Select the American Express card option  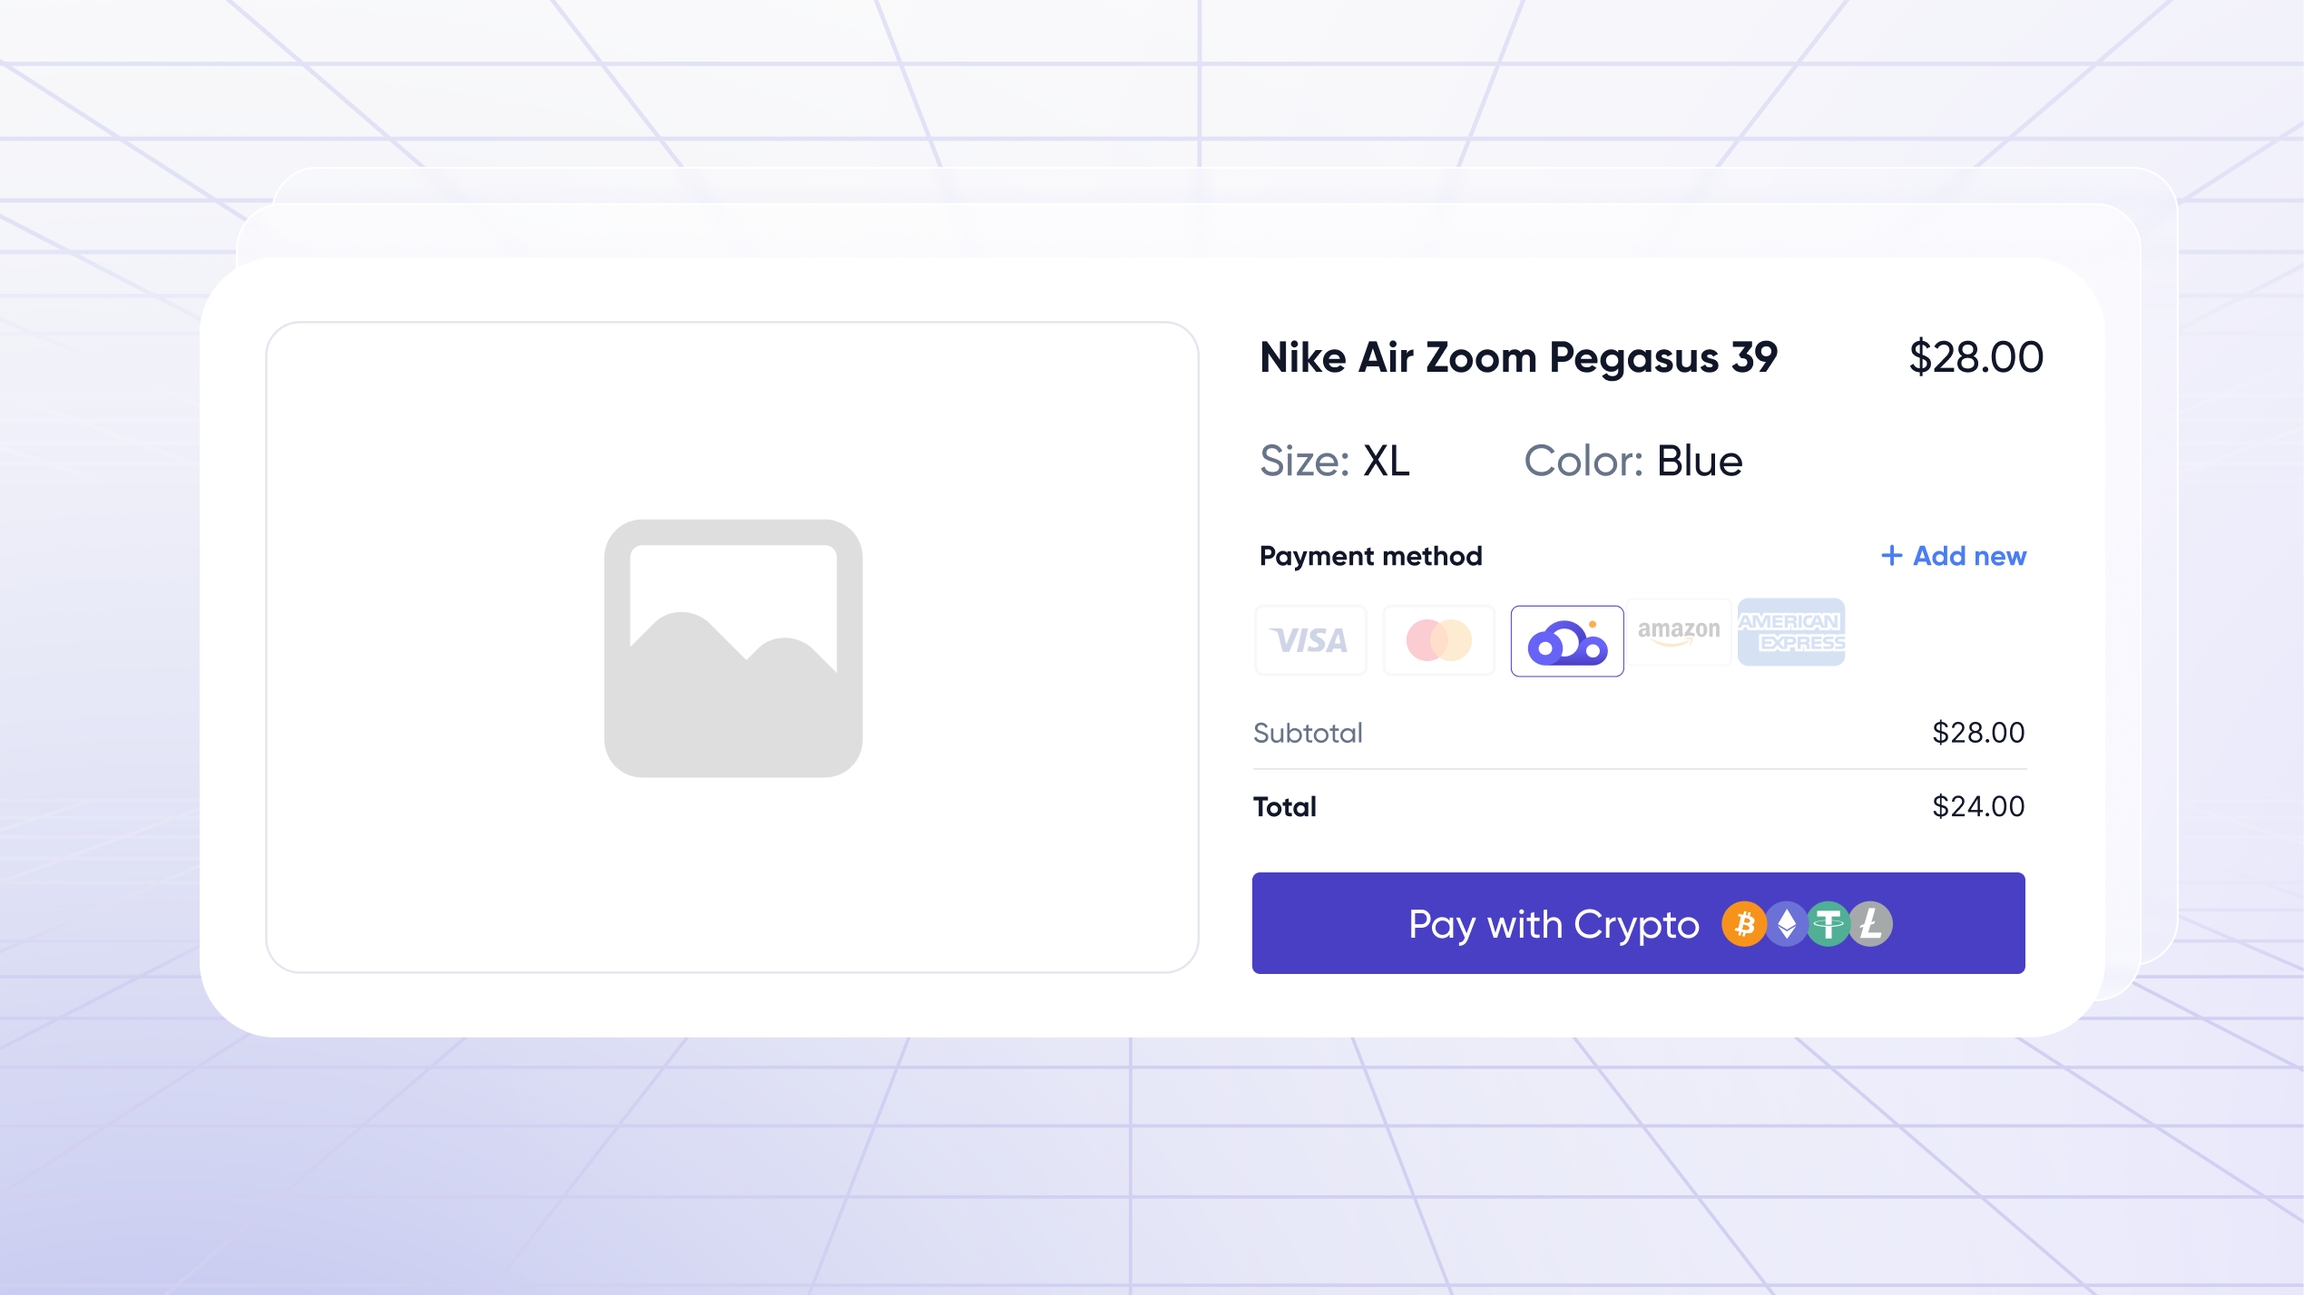1791,632
